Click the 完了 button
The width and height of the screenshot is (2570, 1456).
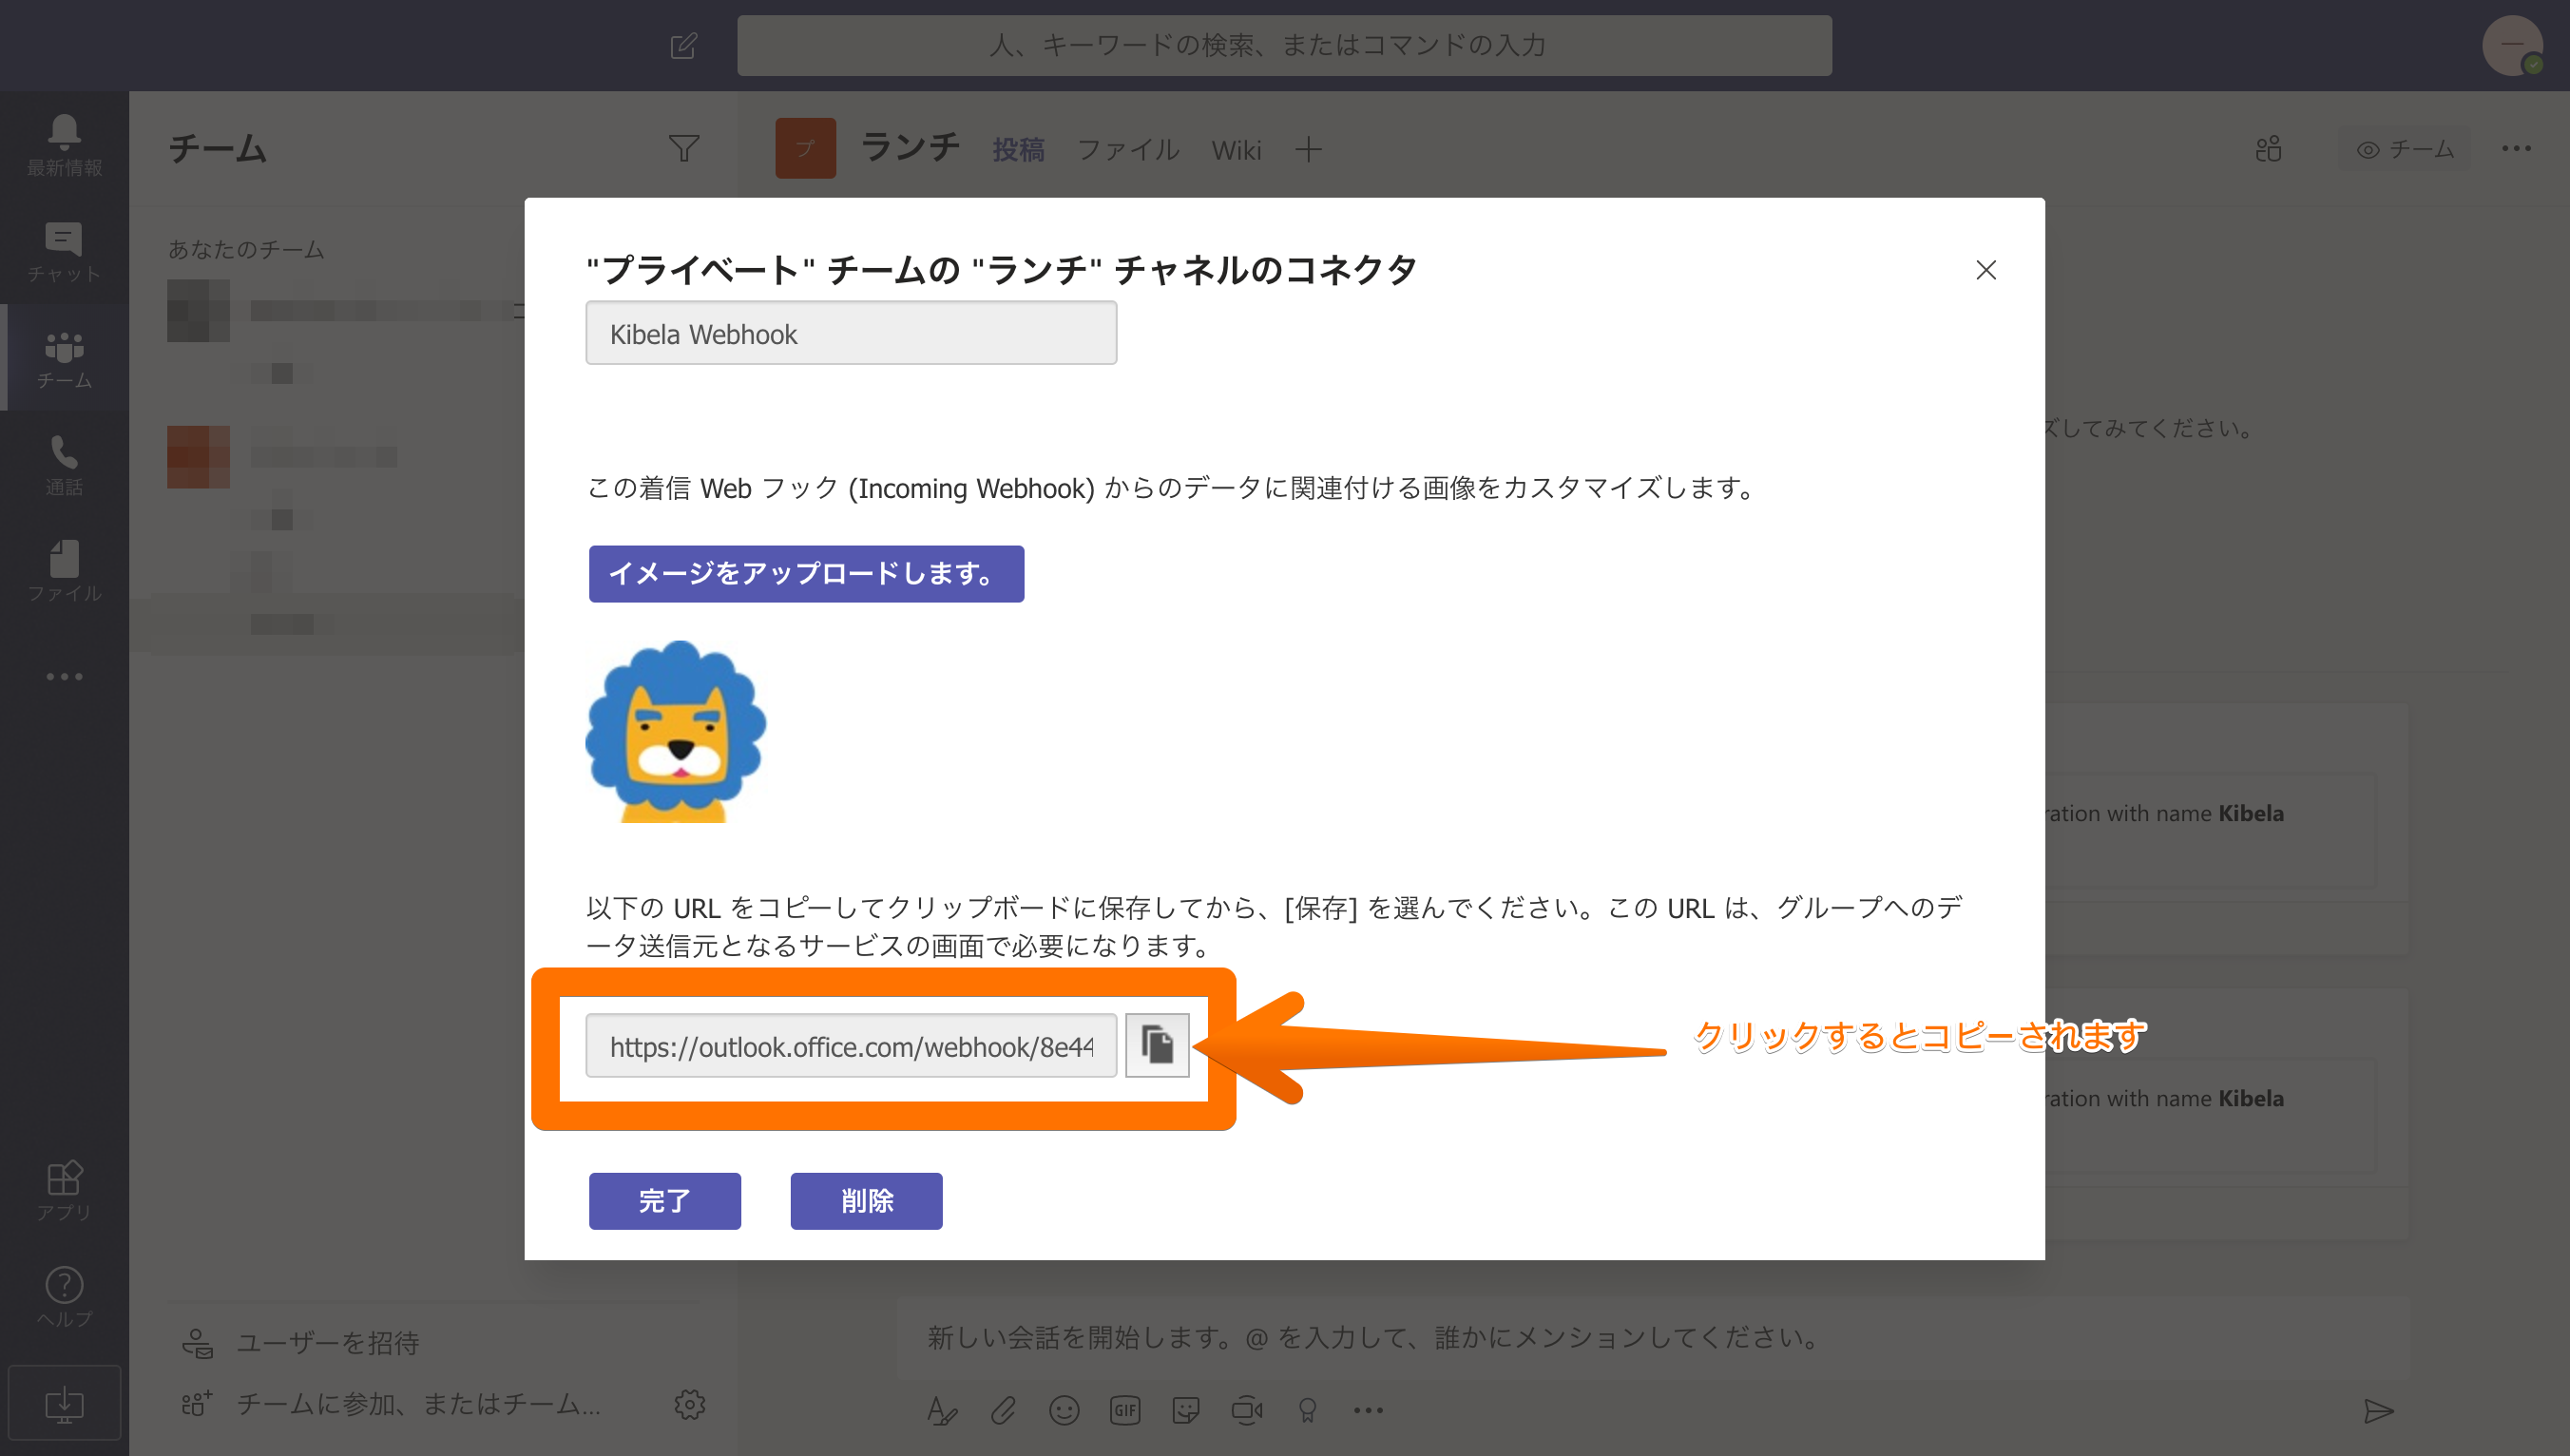[664, 1200]
